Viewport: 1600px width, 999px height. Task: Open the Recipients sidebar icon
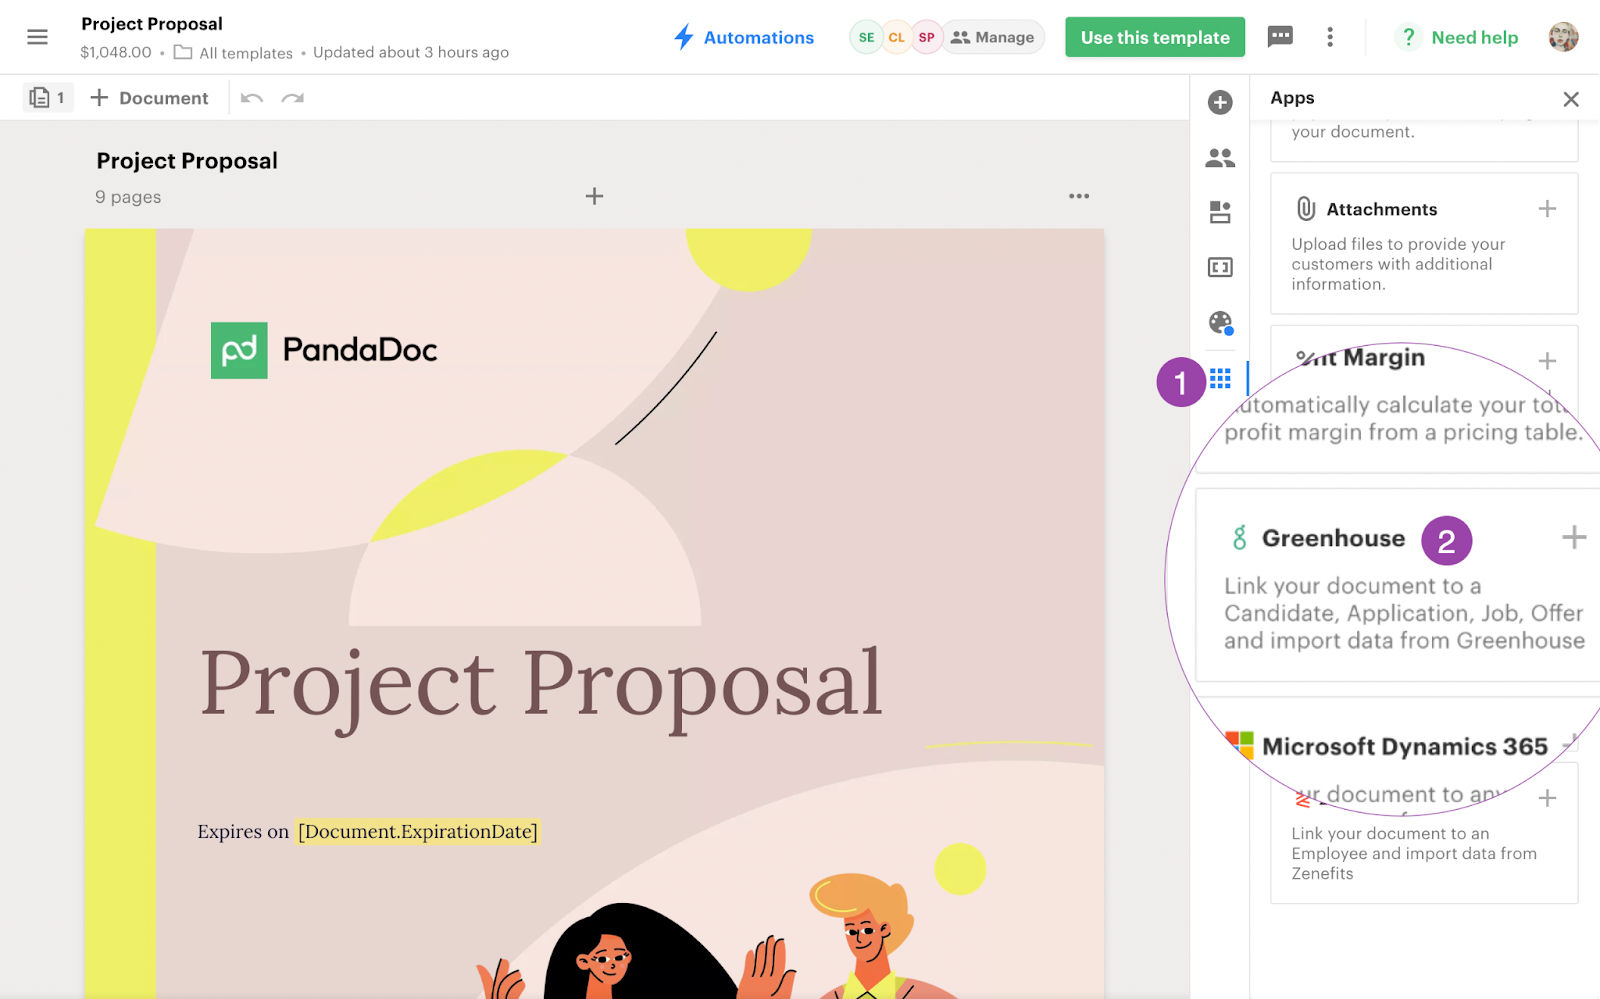point(1220,157)
